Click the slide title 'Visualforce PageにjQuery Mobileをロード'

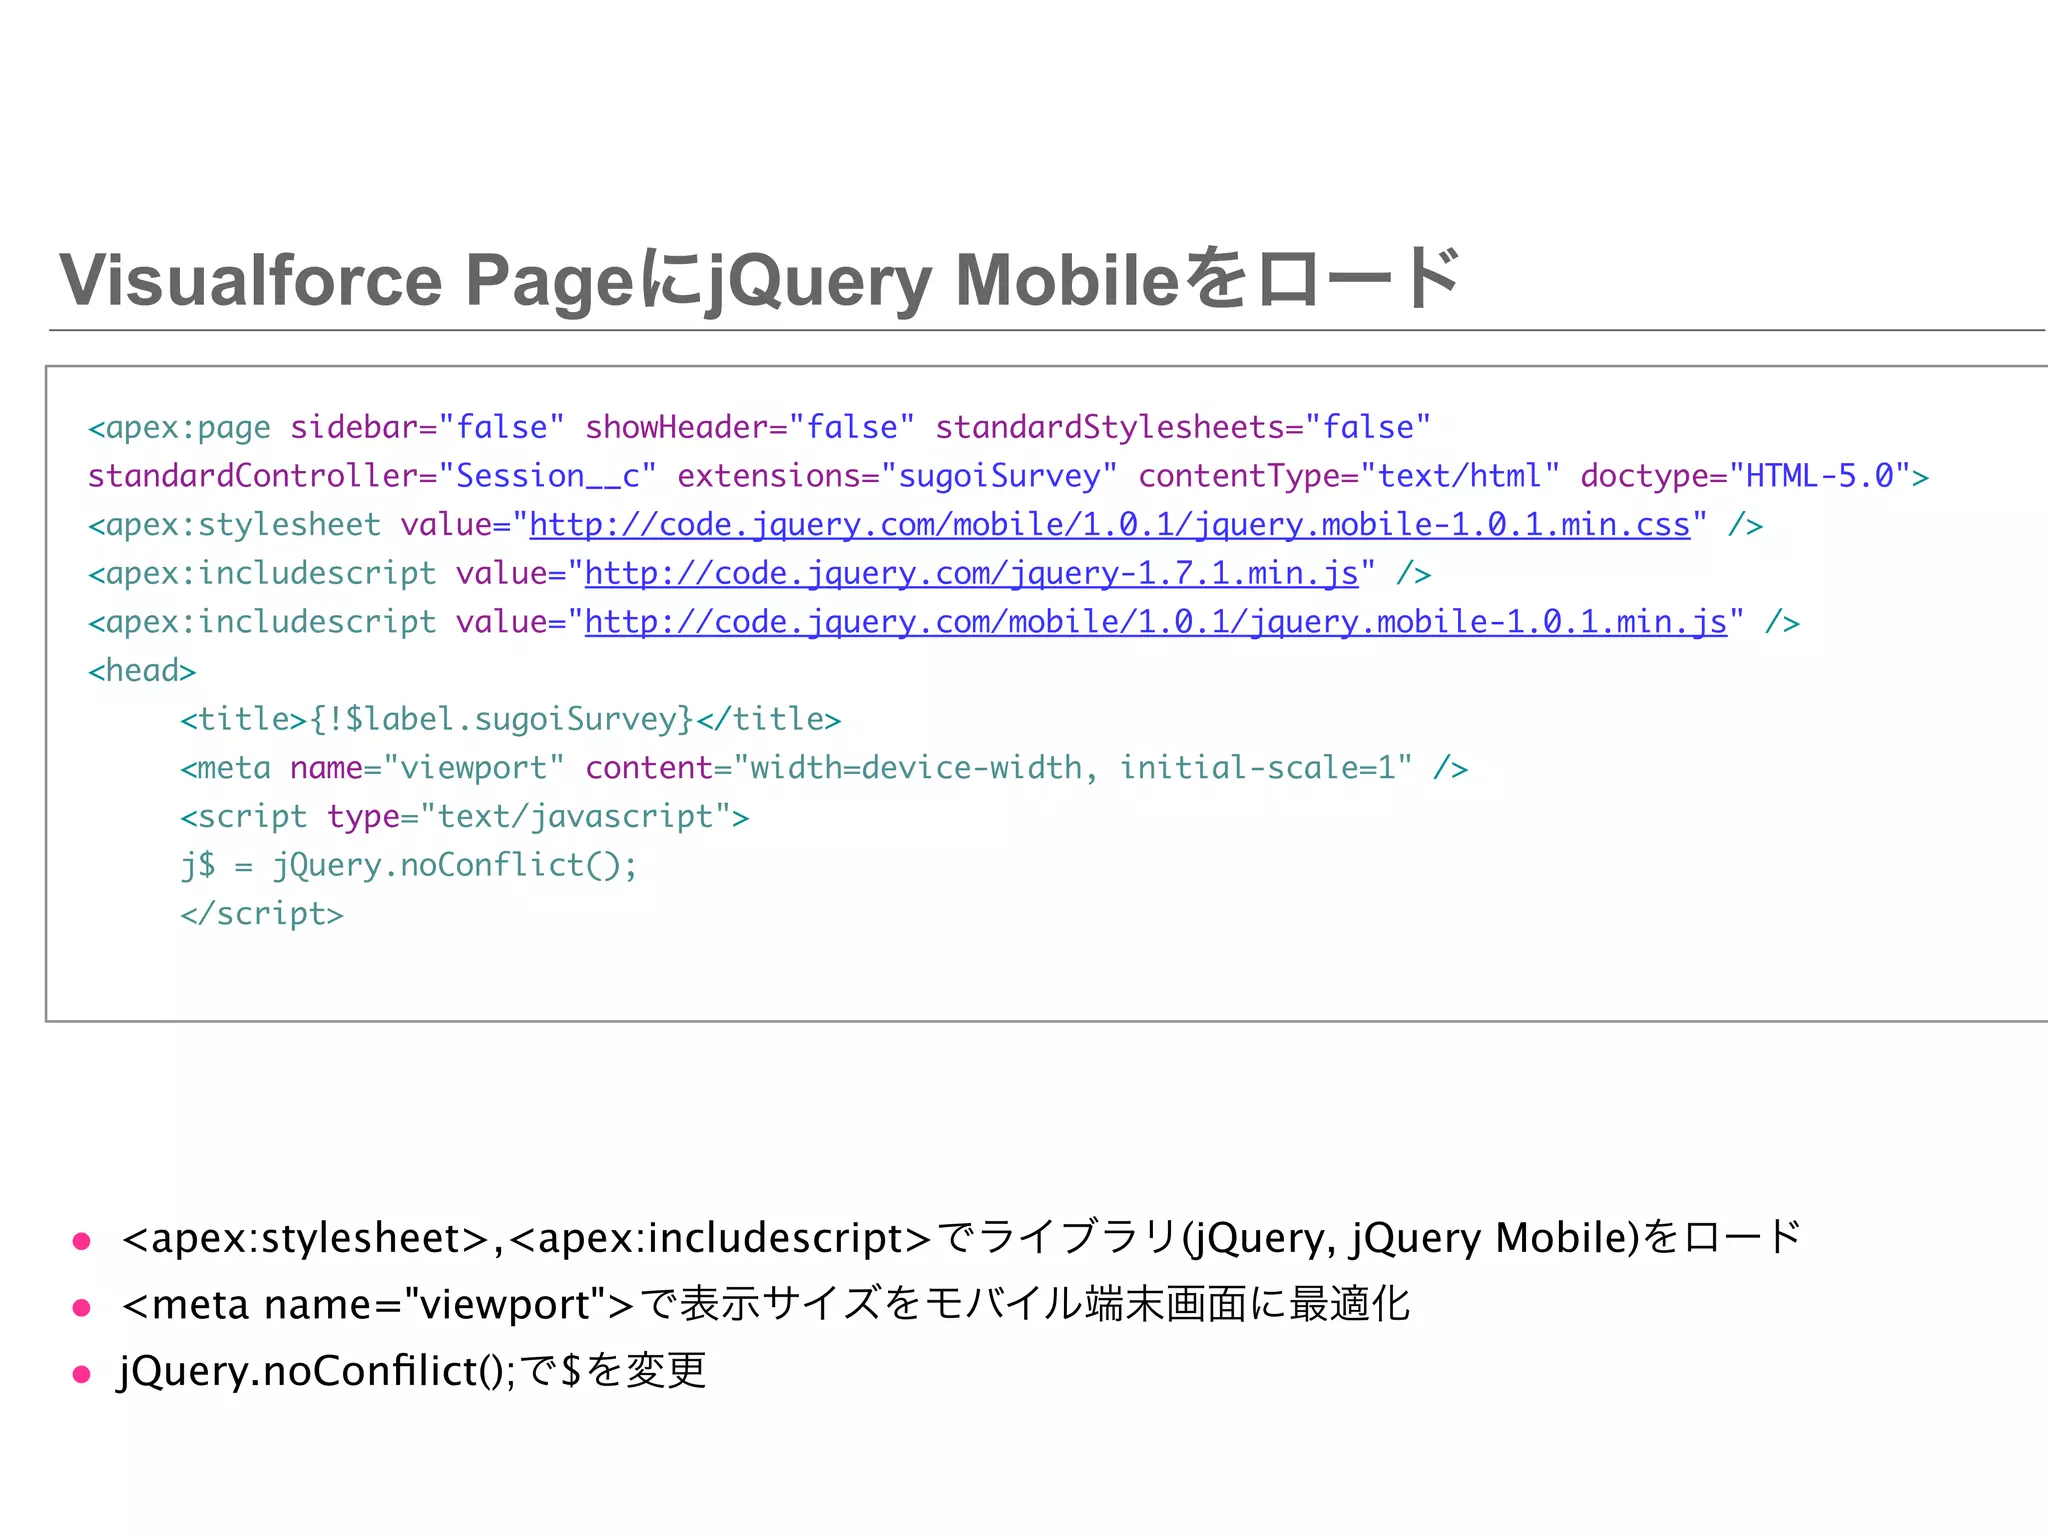(760, 279)
